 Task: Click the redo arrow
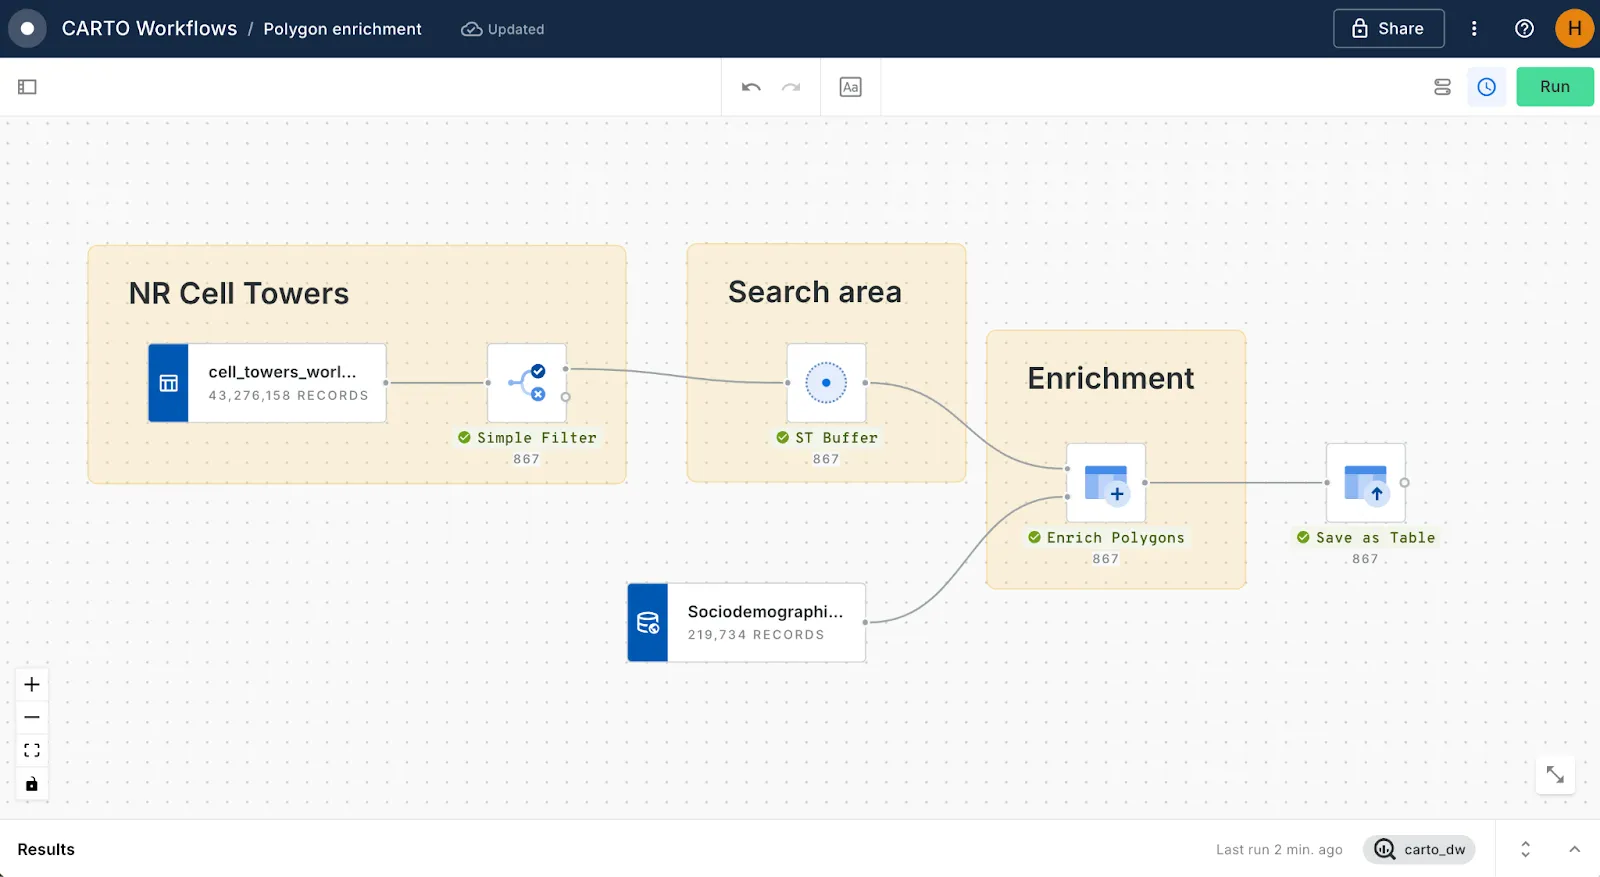click(791, 87)
